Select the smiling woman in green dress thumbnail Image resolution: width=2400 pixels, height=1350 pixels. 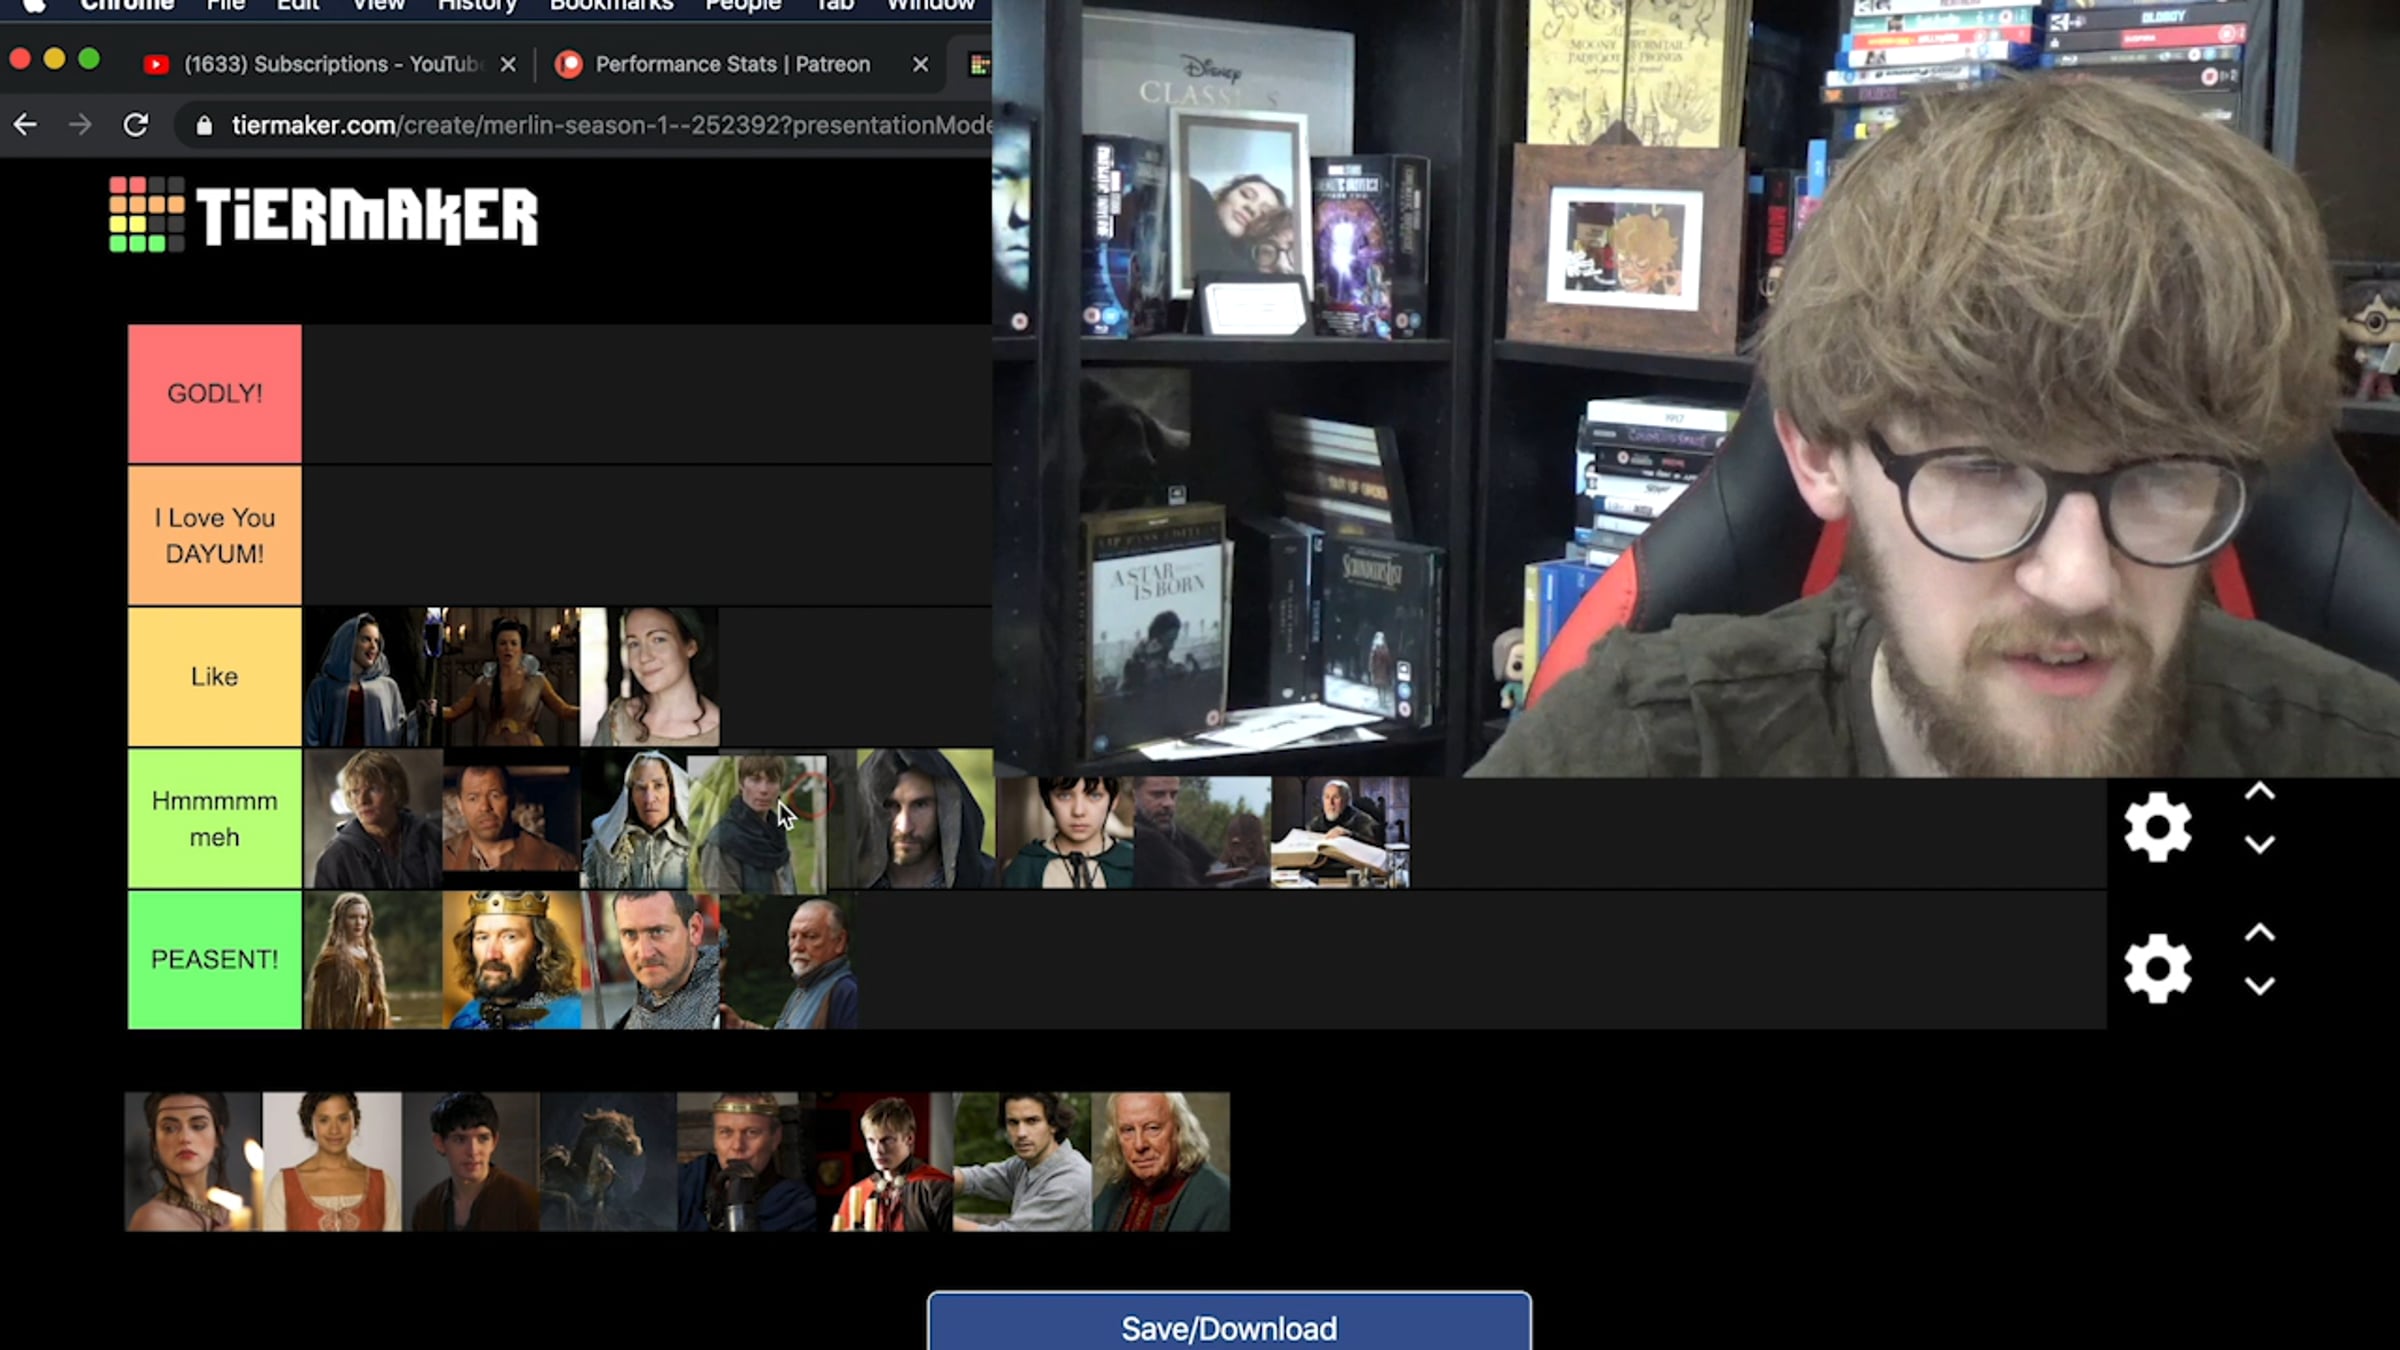coord(650,677)
